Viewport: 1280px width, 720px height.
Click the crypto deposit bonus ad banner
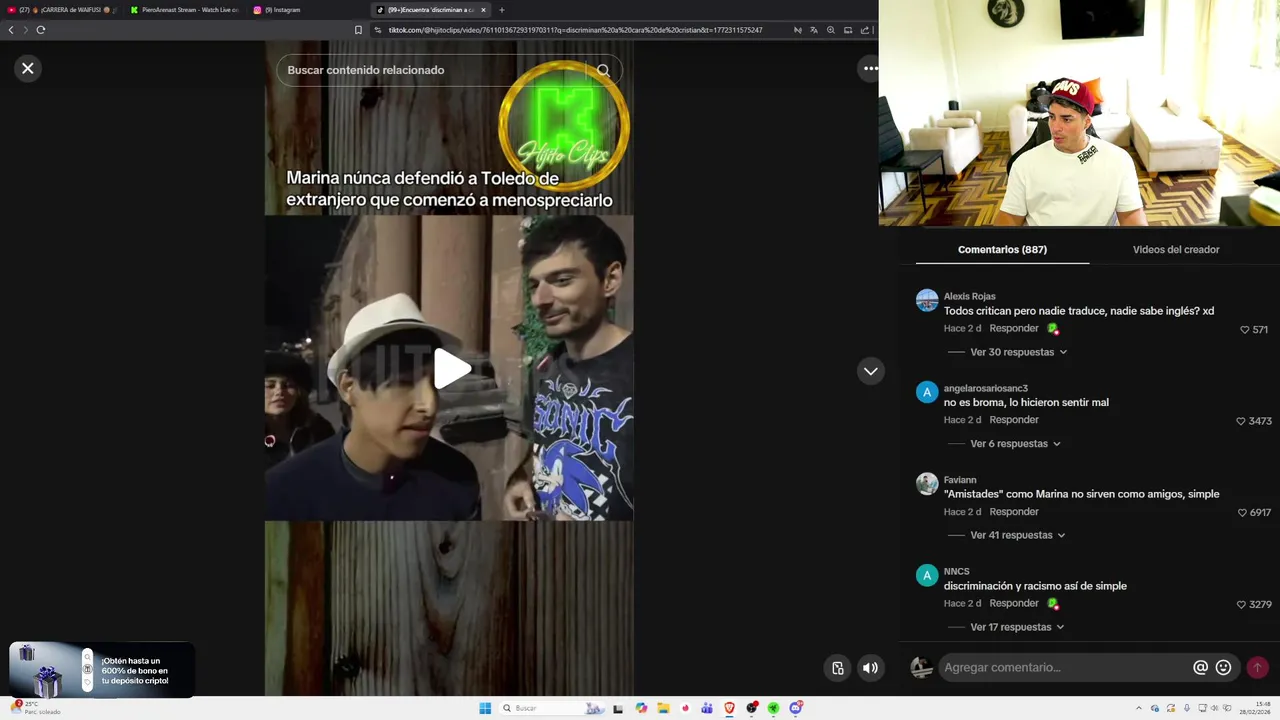101,670
